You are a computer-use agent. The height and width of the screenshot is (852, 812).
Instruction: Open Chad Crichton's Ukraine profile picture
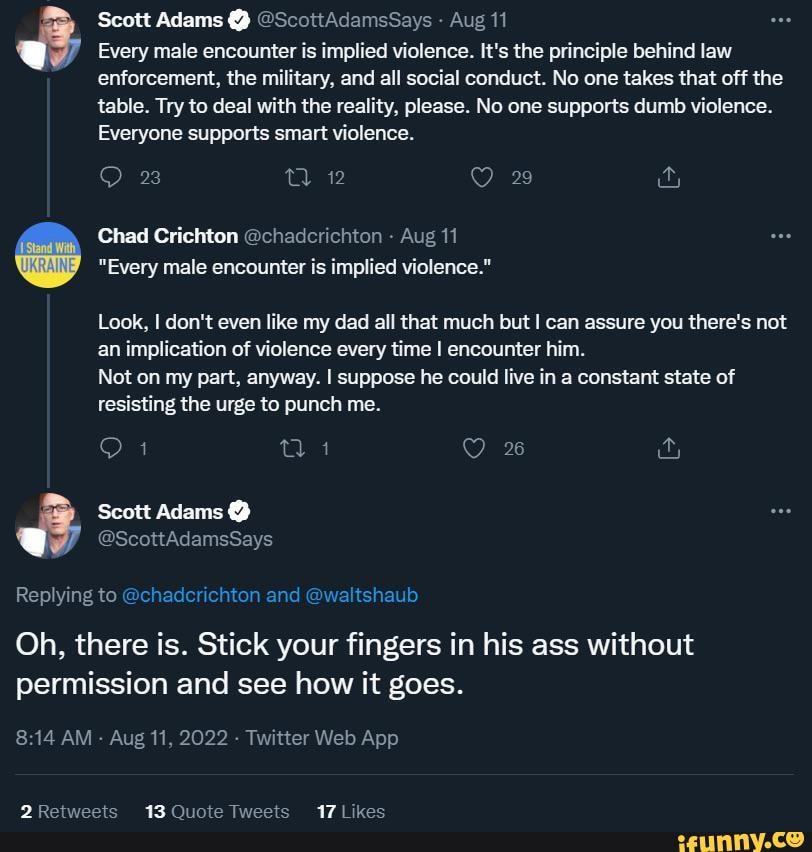pos(48,255)
